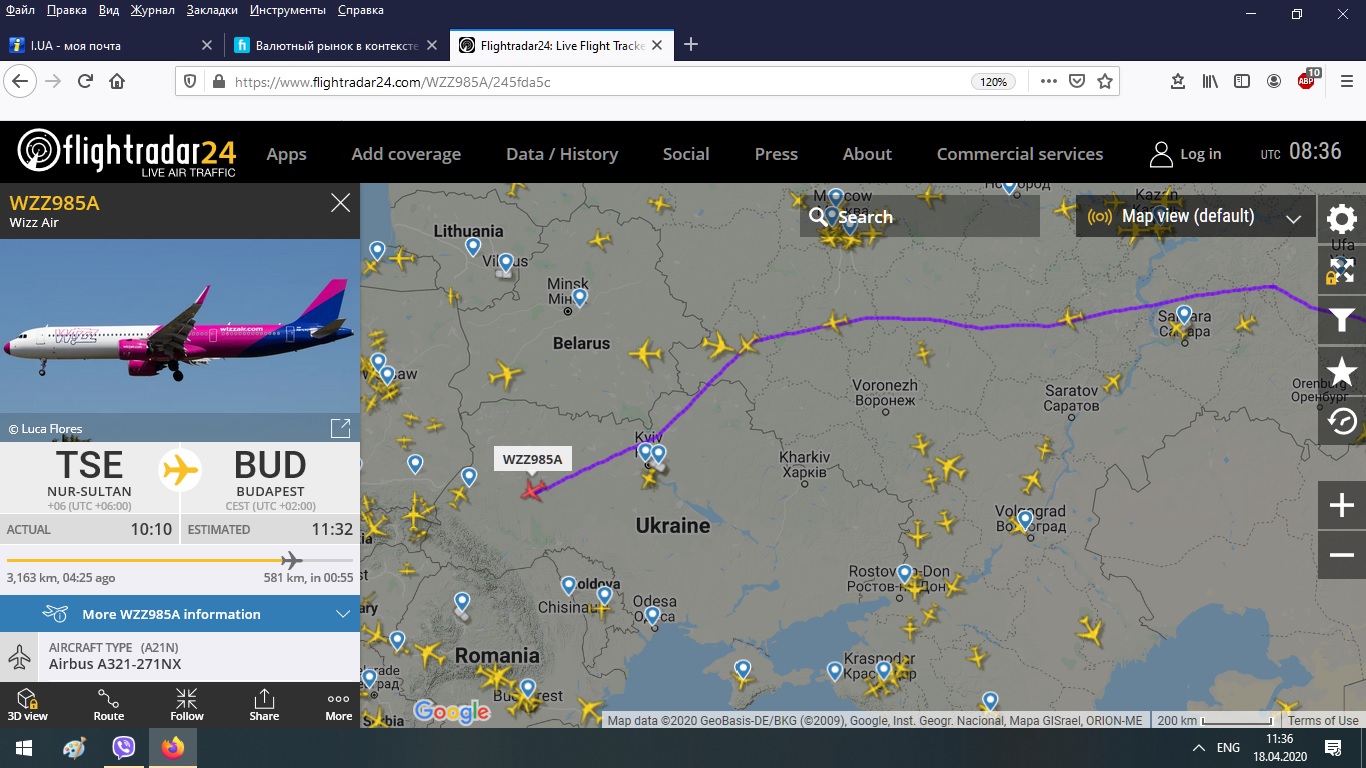
Task: Zoom in on the map
Action: [x=1341, y=506]
